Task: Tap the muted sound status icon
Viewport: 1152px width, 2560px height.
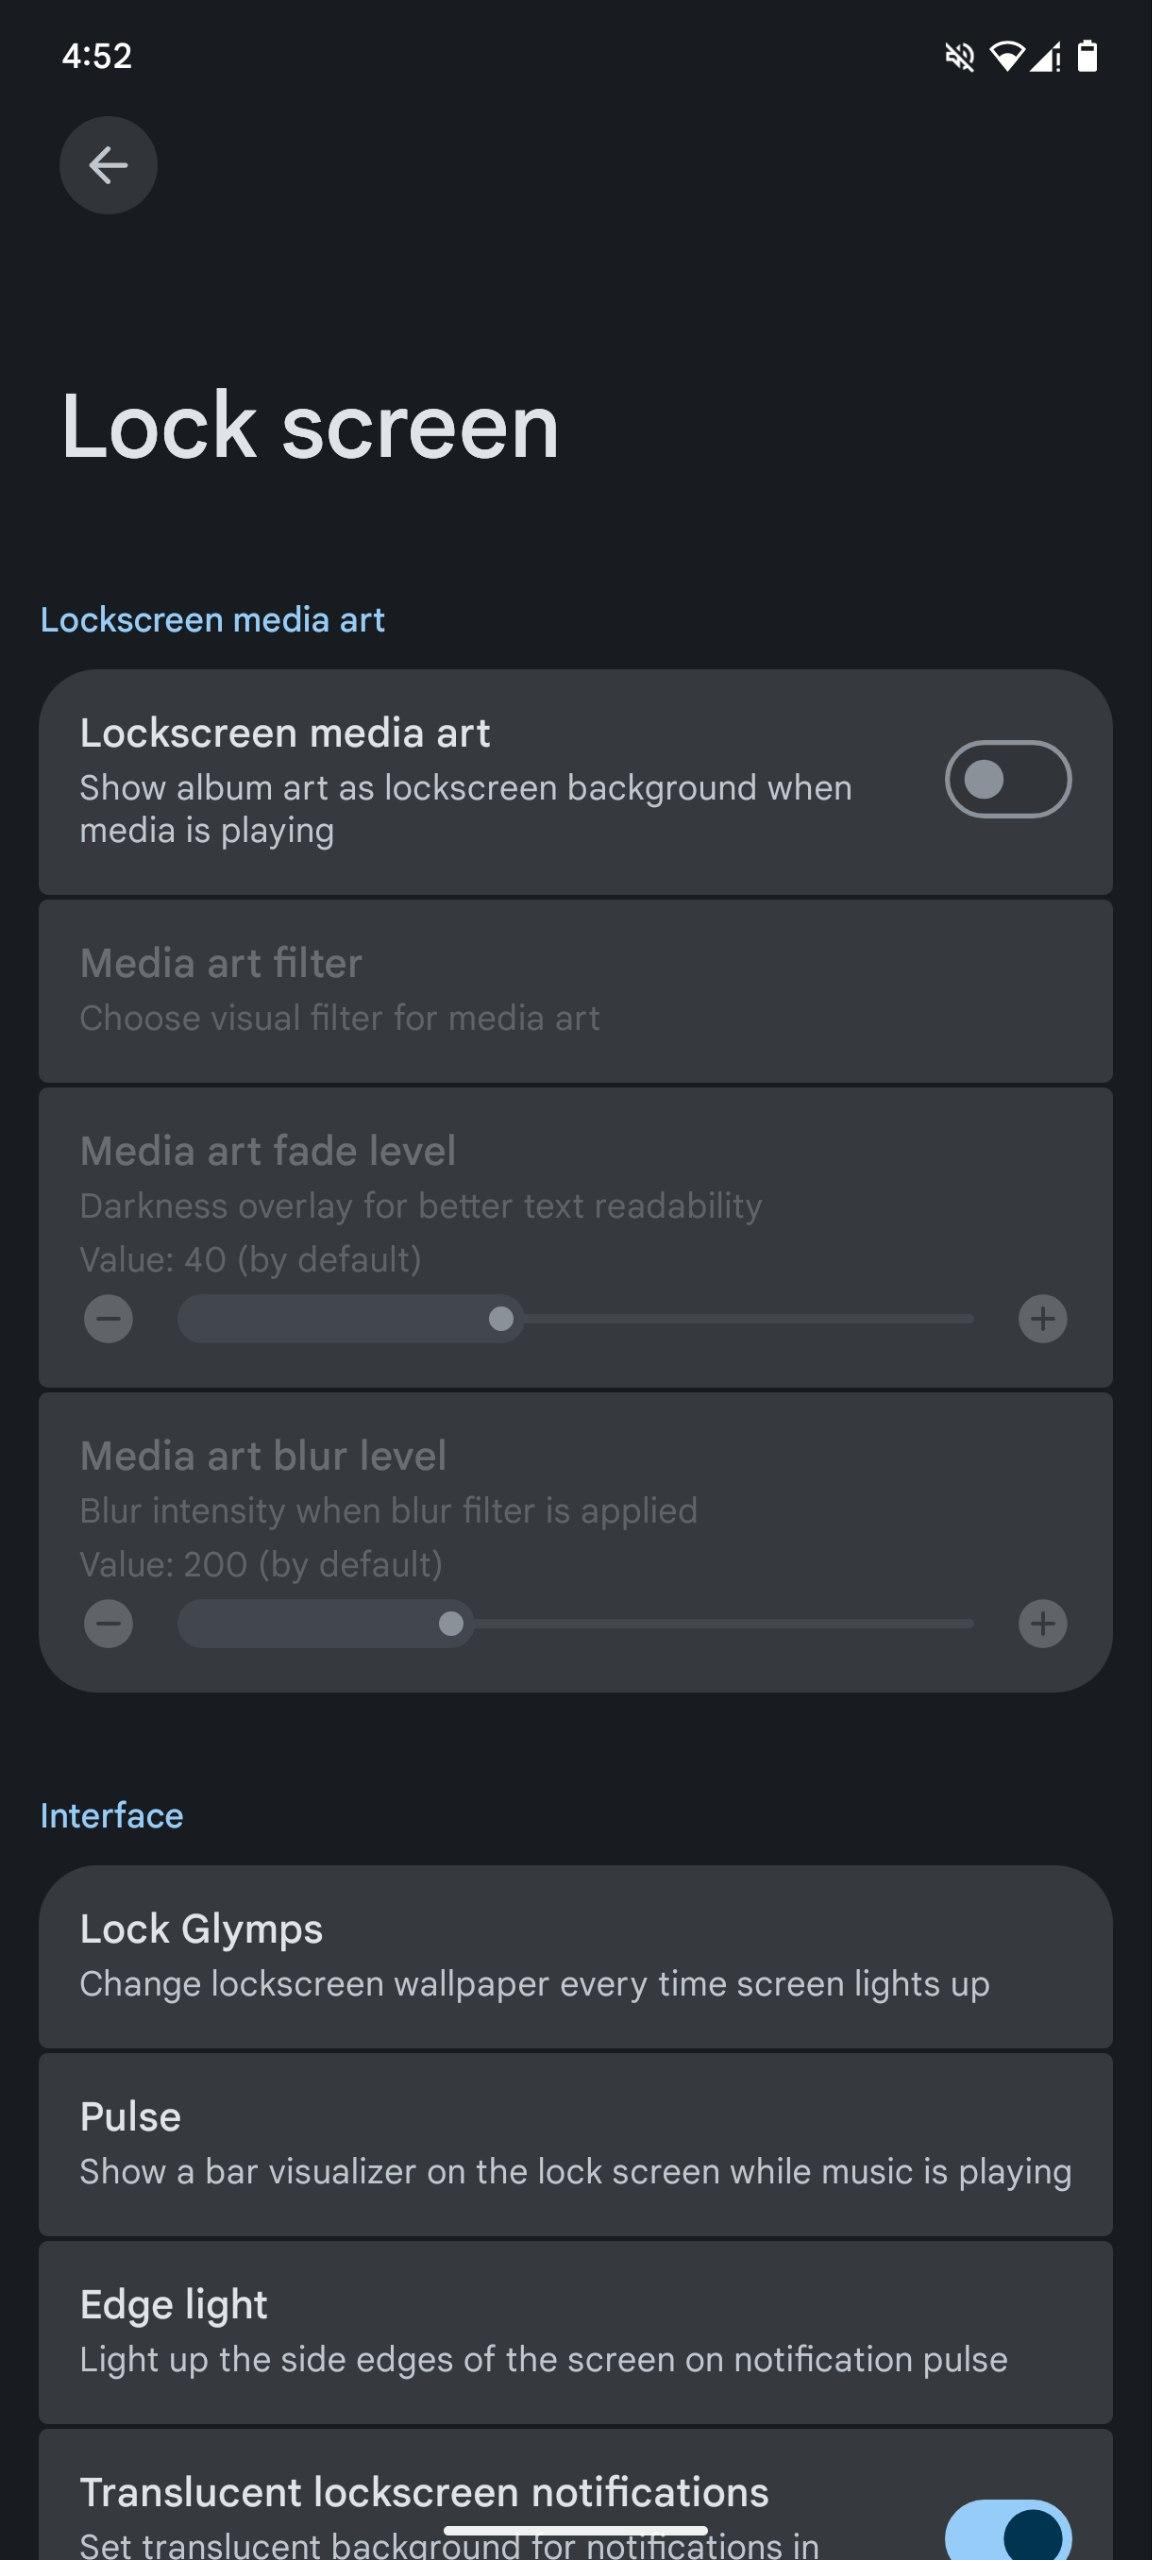Action: pos(959,57)
